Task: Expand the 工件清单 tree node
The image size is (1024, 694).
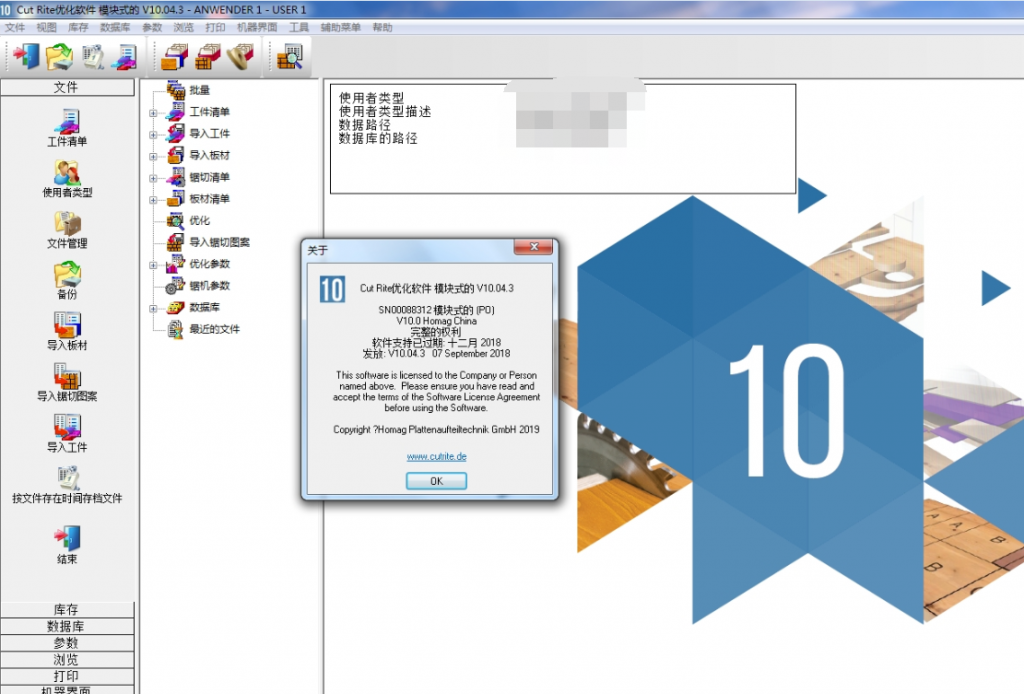Action: pyautogui.click(x=154, y=113)
